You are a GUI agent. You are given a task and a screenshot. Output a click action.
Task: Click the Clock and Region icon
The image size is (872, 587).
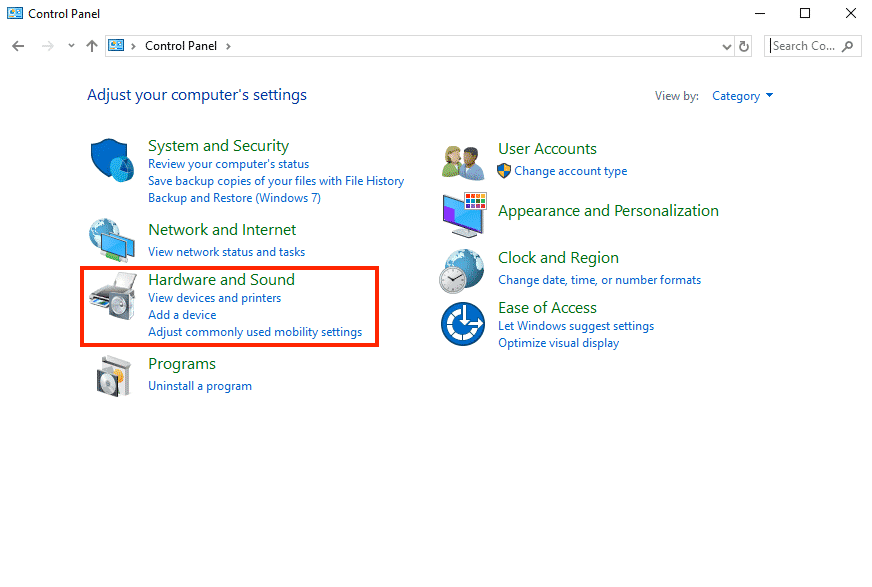click(464, 269)
